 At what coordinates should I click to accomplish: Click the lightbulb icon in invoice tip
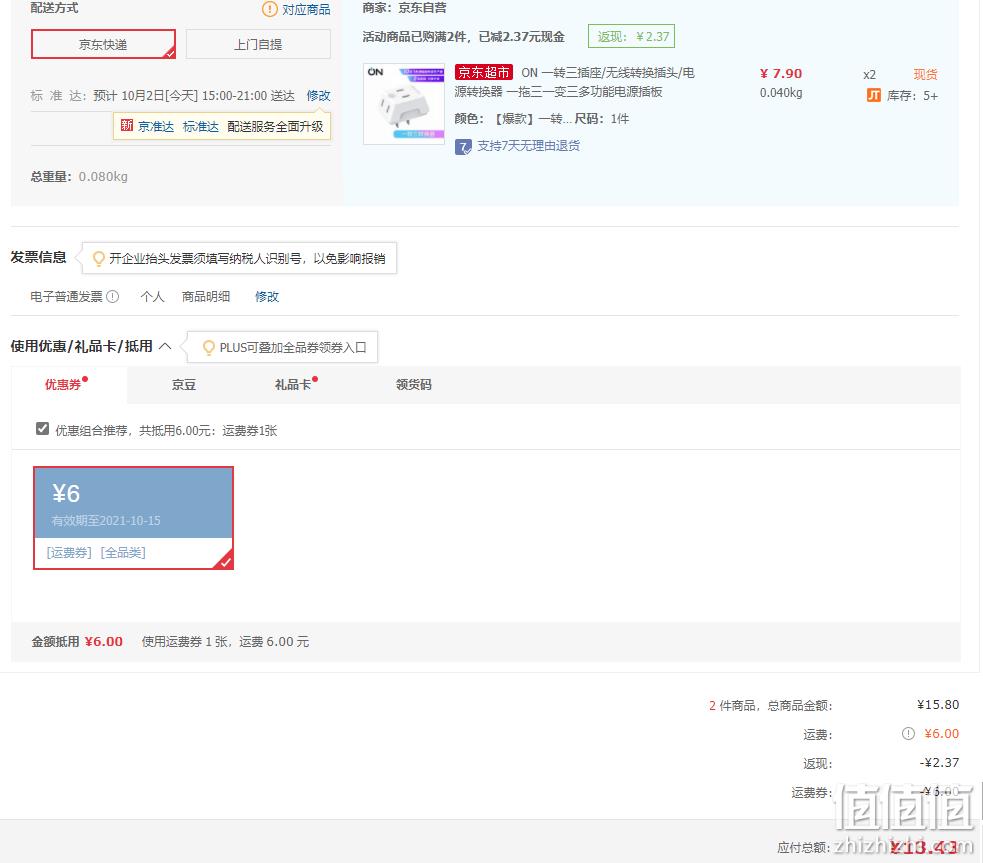pyautogui.click(x=98, y=258)
